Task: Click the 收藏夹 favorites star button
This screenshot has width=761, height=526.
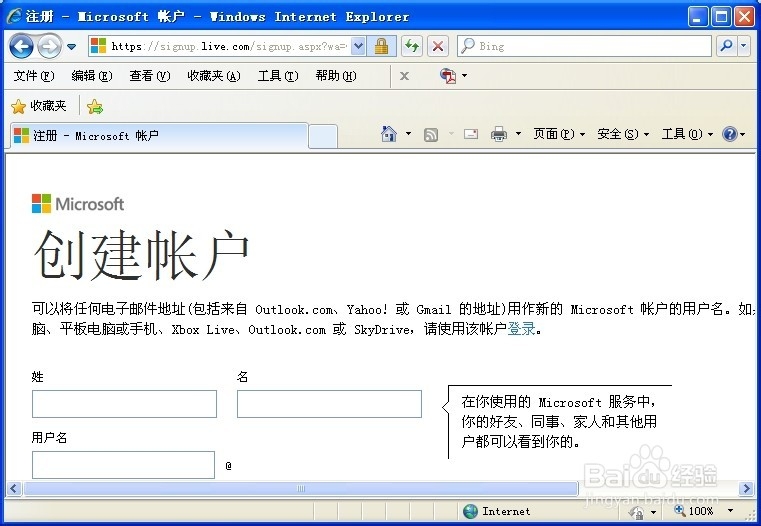Action: pyautogui.click(x=38, y=106)
